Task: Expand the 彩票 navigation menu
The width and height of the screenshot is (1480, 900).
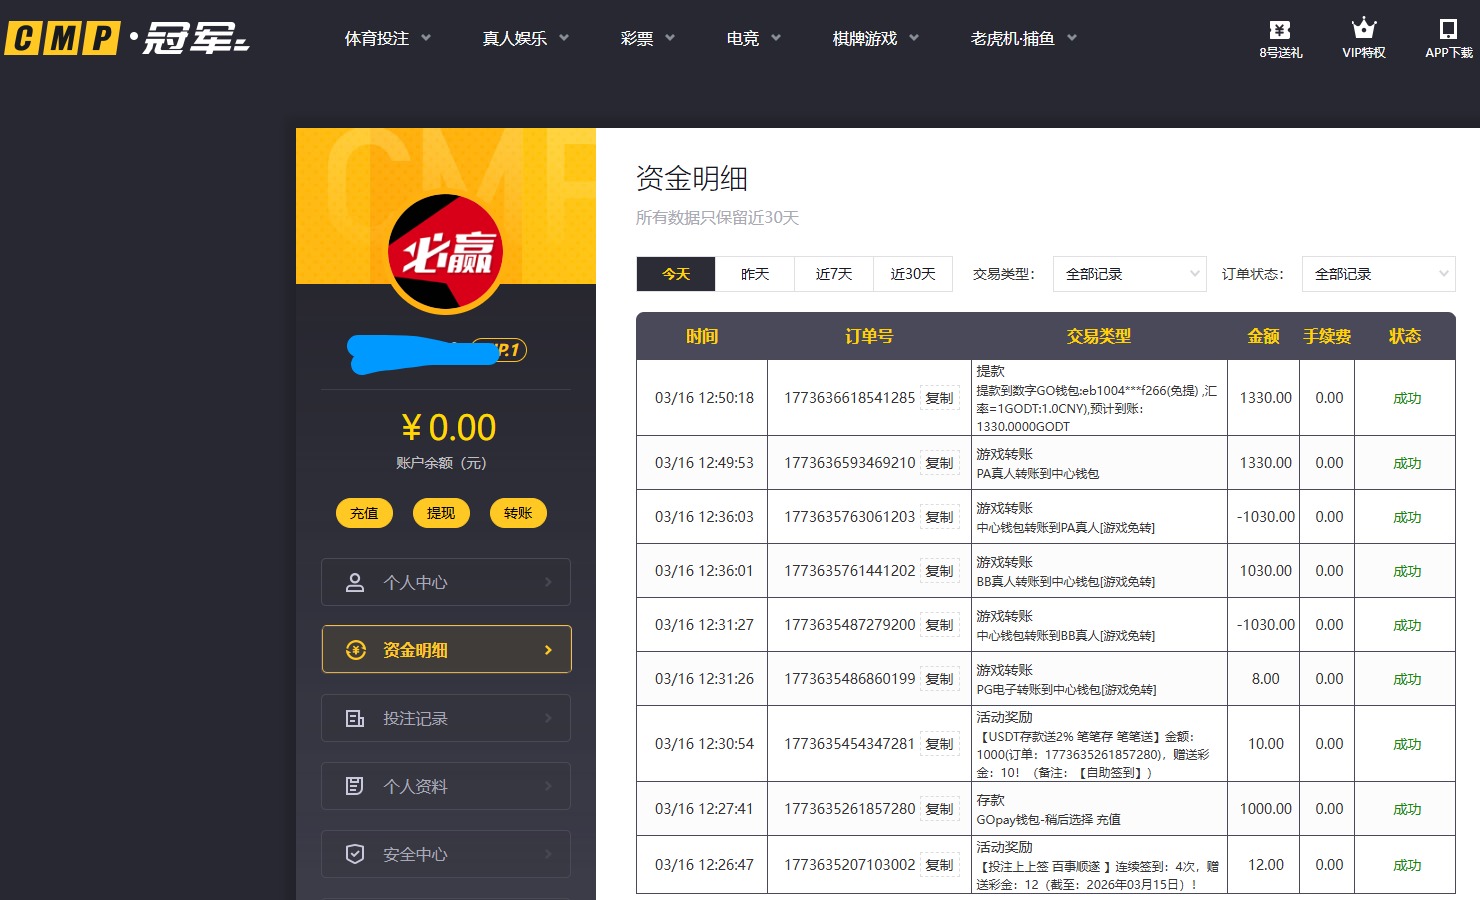Action: coord(646,38)
